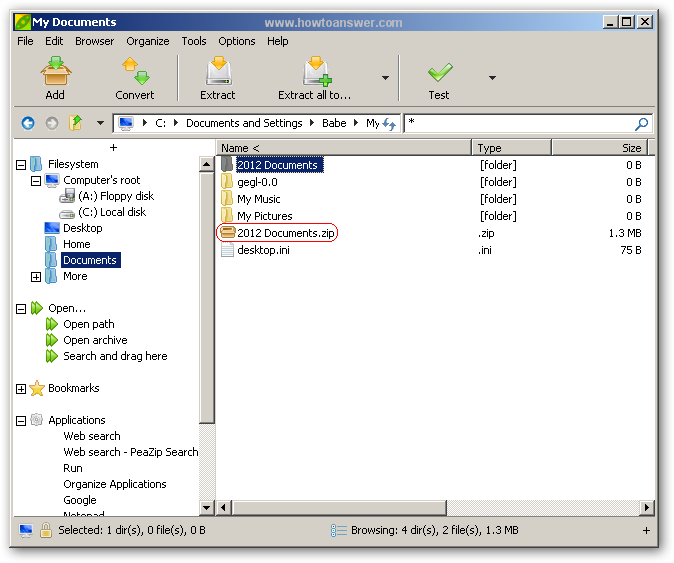Open the Options menu

pyautogui.click(x=237, y=41)
